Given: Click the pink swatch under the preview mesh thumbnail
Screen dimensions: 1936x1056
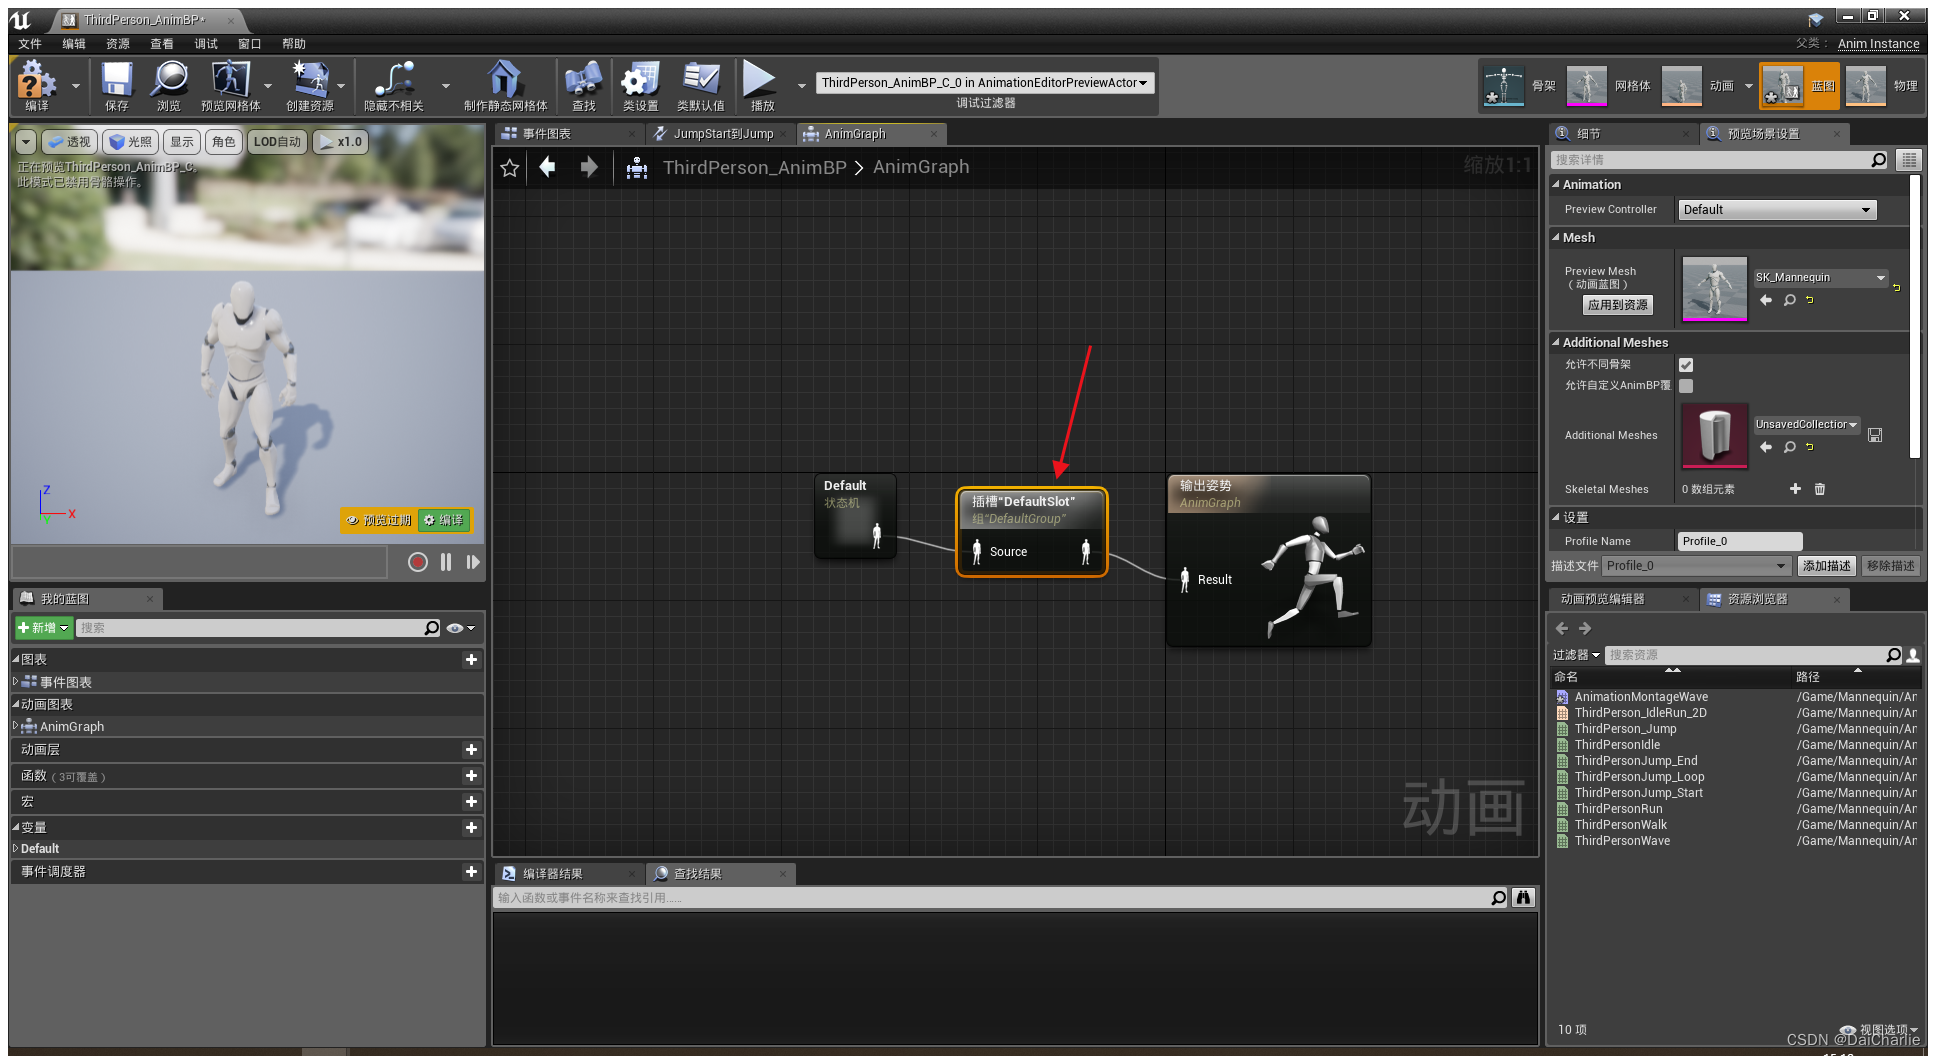Looking at the screenshot, I should point(1714,320).
